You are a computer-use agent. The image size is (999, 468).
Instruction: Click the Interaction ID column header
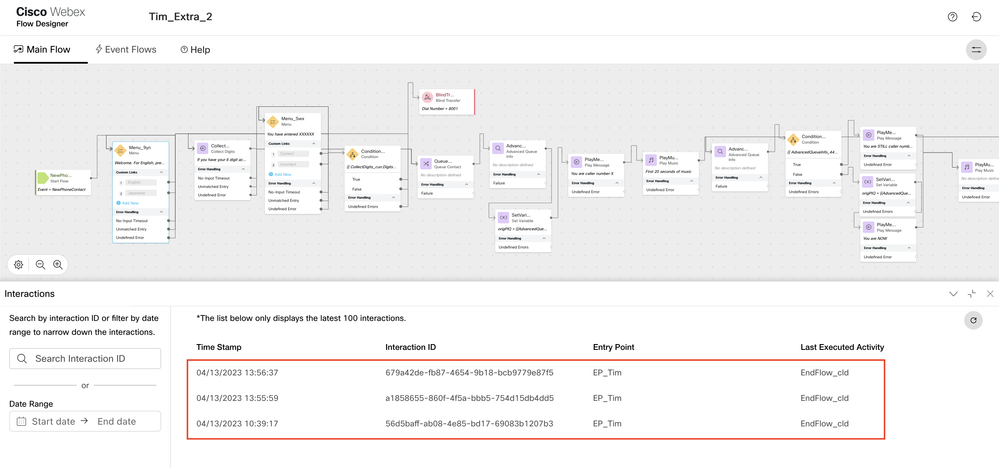click(x=410, y=347)
